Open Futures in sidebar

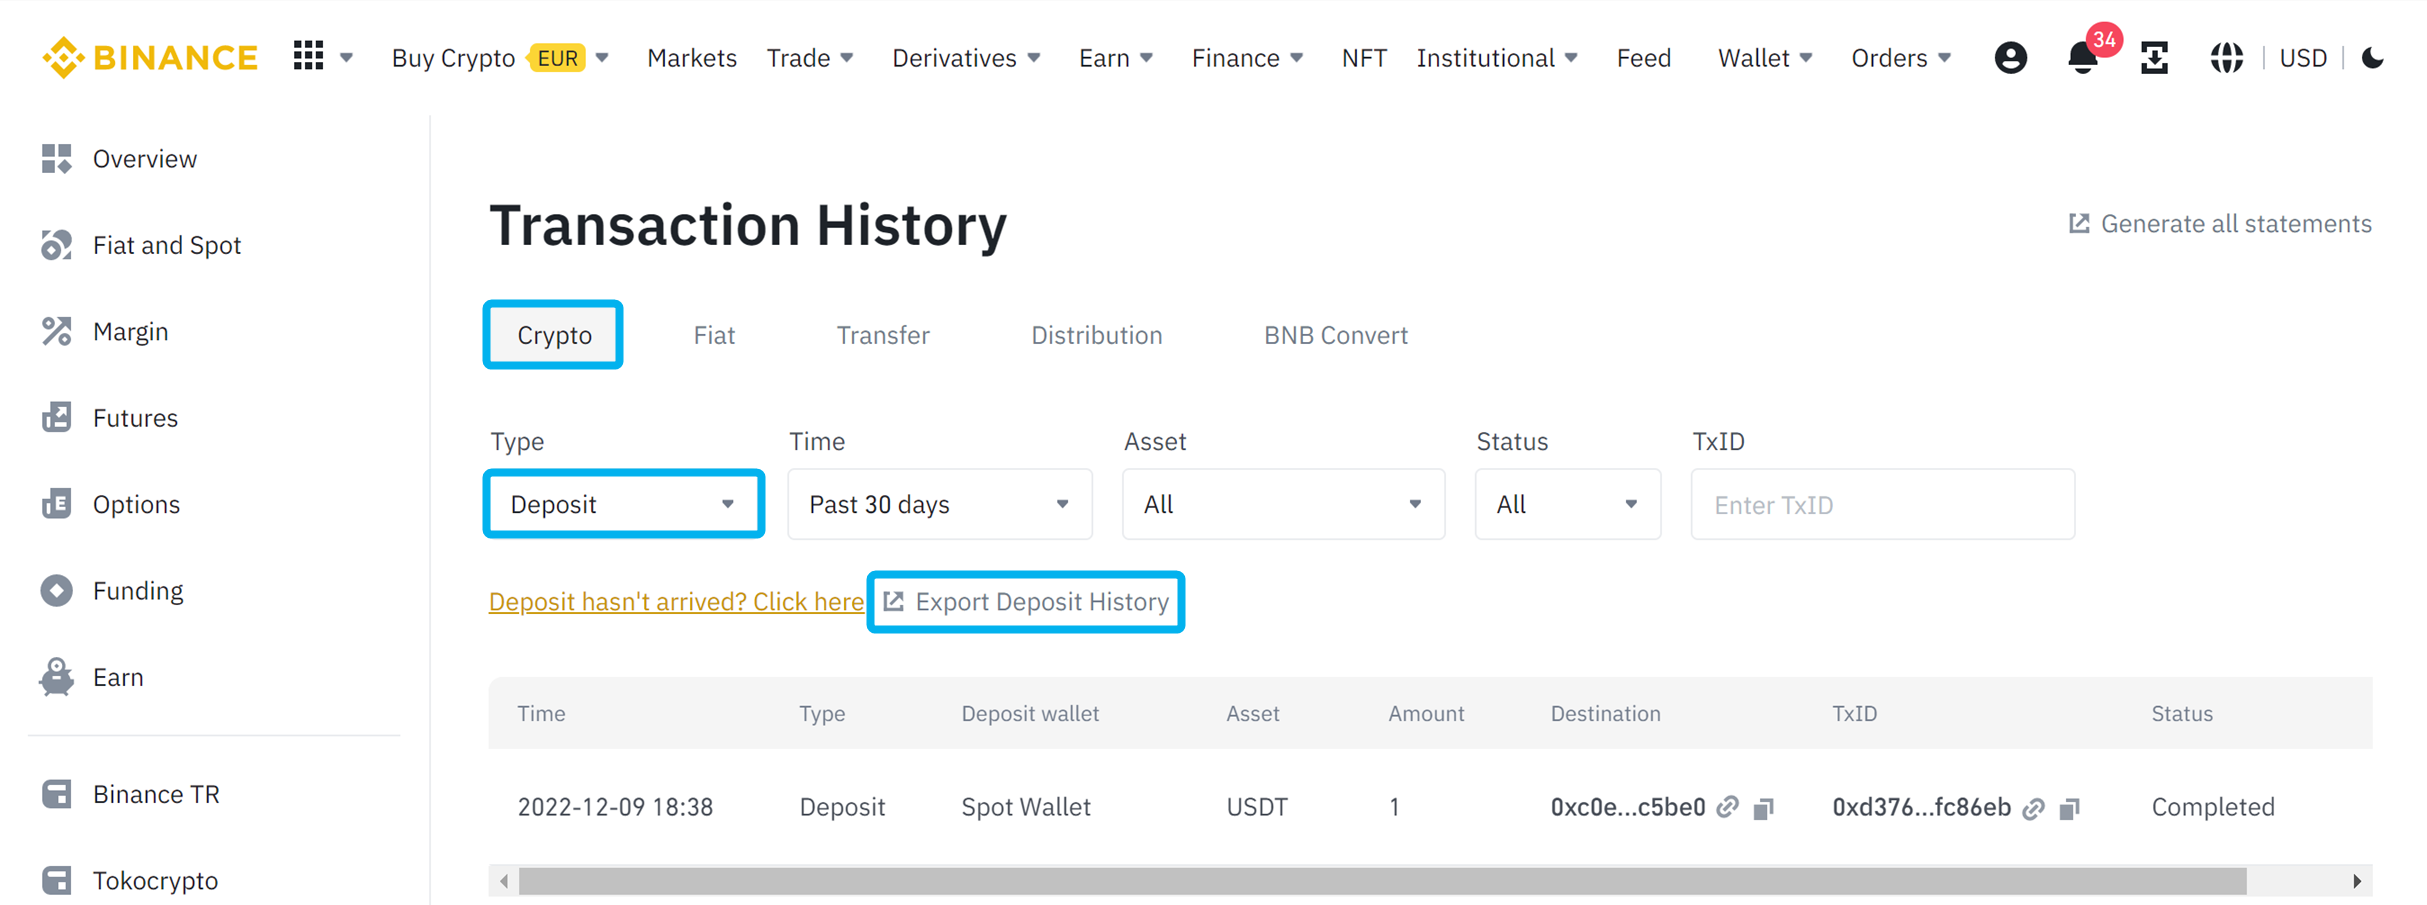pos(135,418)
